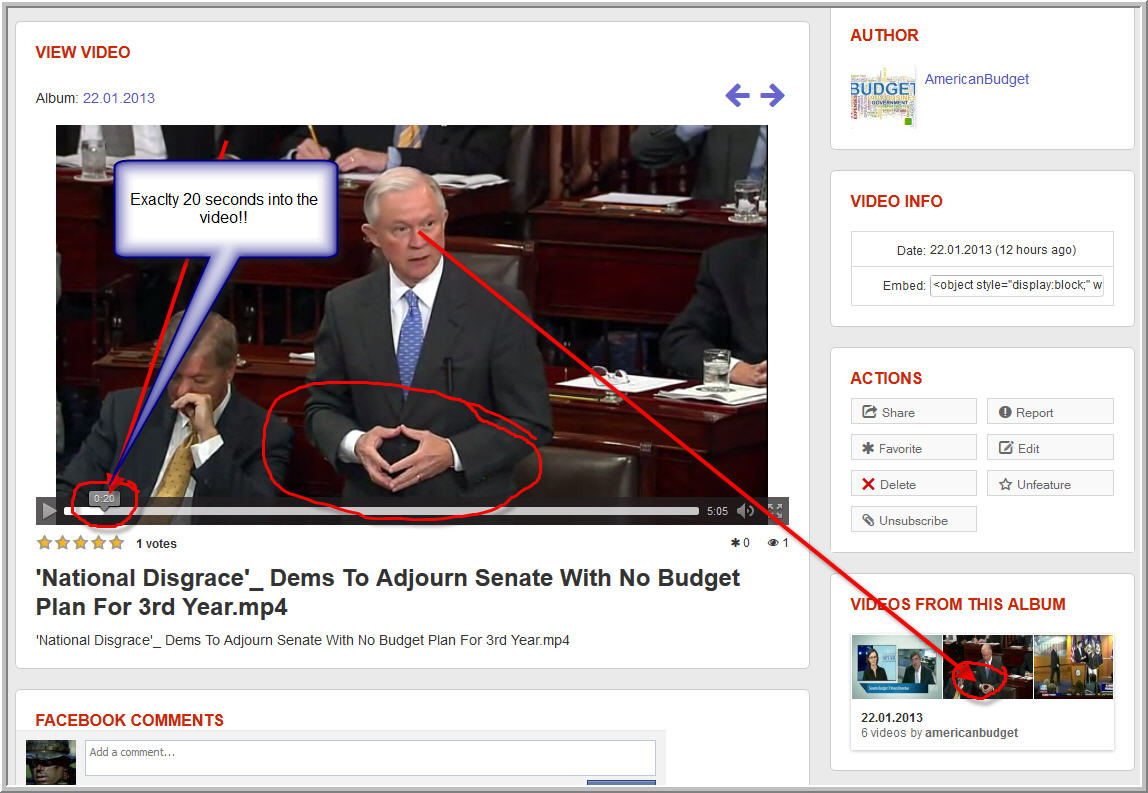The image size is (1148, 793).
Task: Open the 22.01.2013 album title under thumbnails
Action: 892,718
